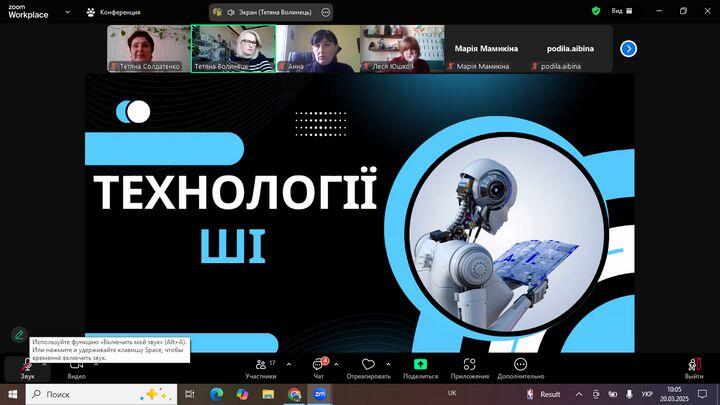Click the green encryption shield icon
Viewport: 720px width, 405px height.
click(596, 11)
